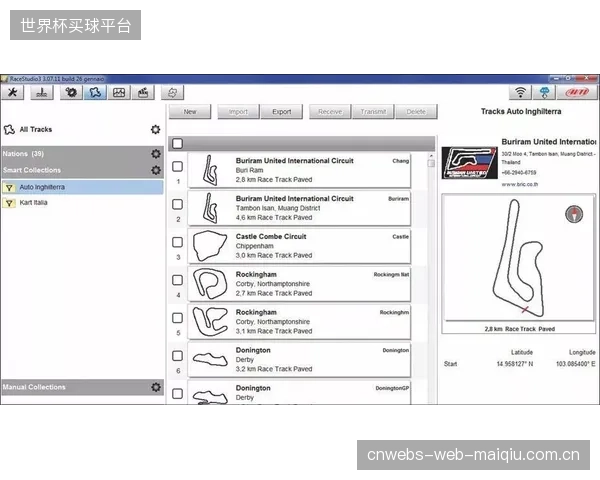Click the Buriram circuit logo image

pos(470,163)
